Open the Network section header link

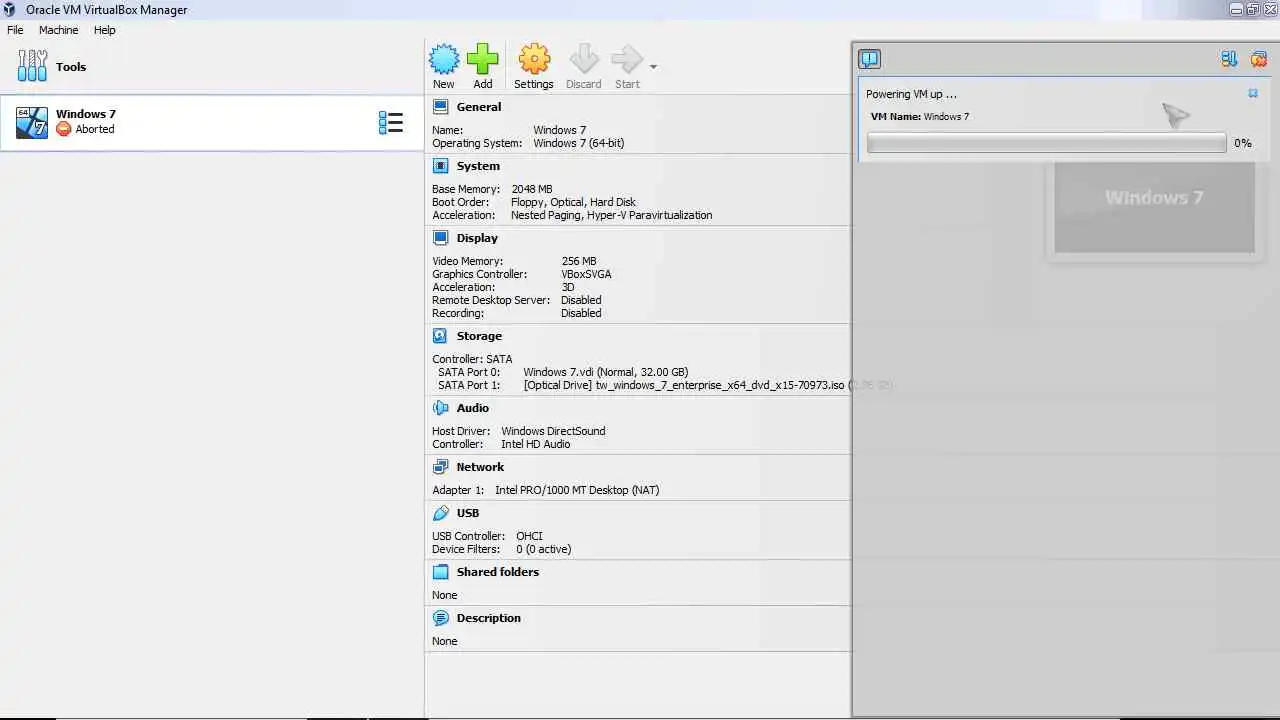click(x=480, y=467)
